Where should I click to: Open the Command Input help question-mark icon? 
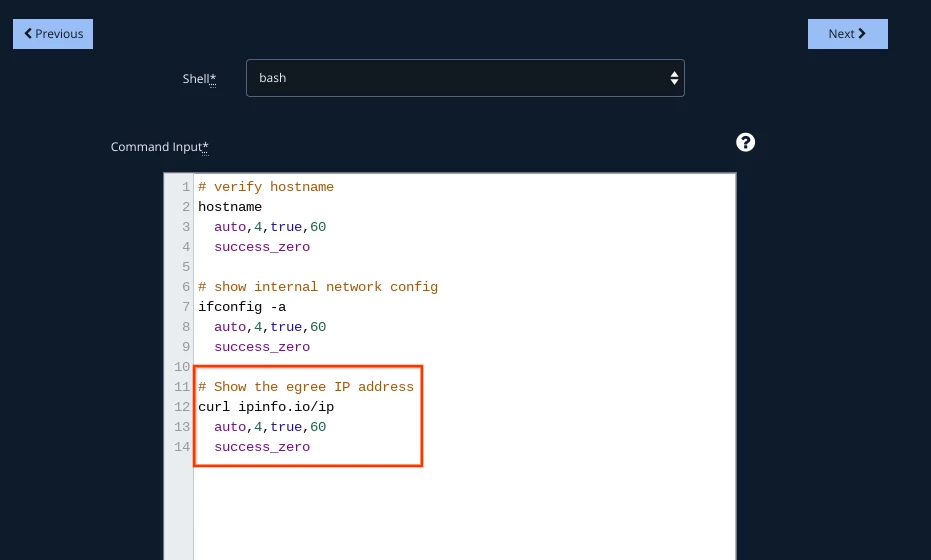[x=745, y=143]
